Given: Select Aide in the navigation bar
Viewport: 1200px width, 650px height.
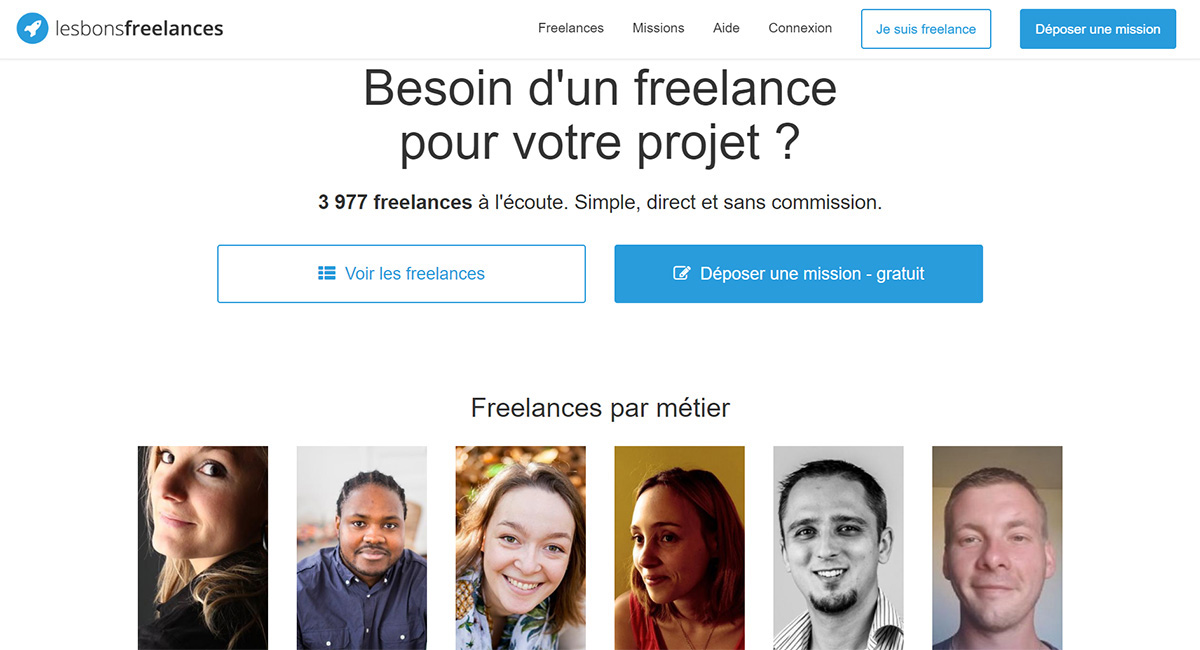Looking at the screenshot, I should [x=727, y=28].
